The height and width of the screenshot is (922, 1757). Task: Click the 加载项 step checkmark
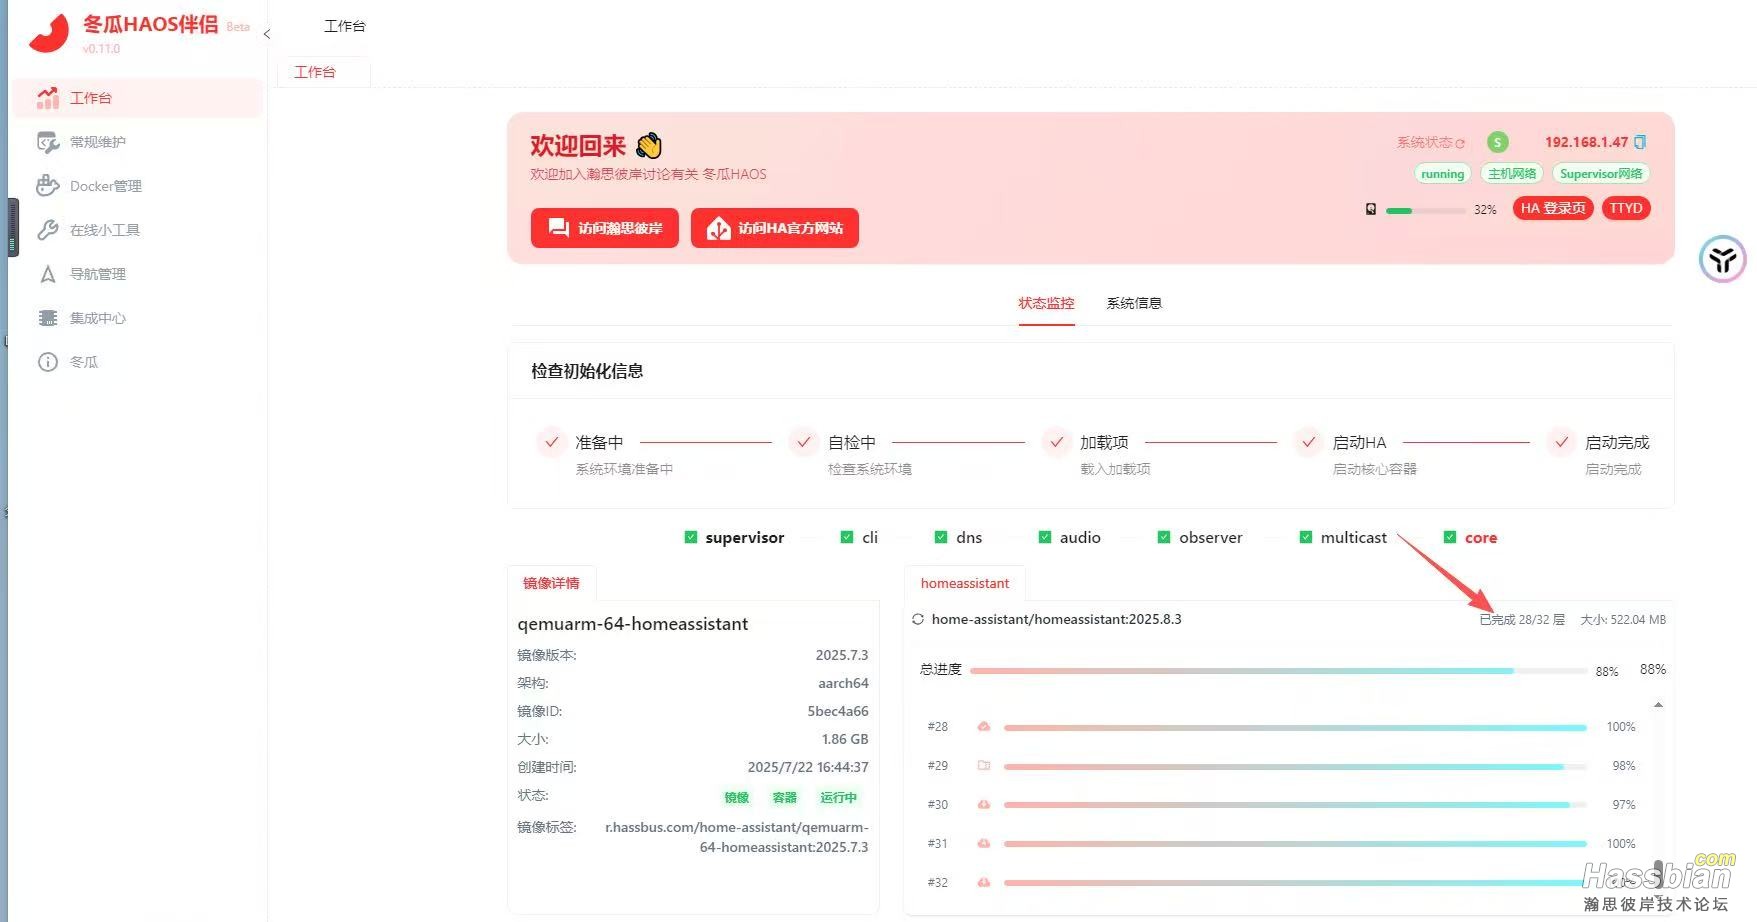1056,442
